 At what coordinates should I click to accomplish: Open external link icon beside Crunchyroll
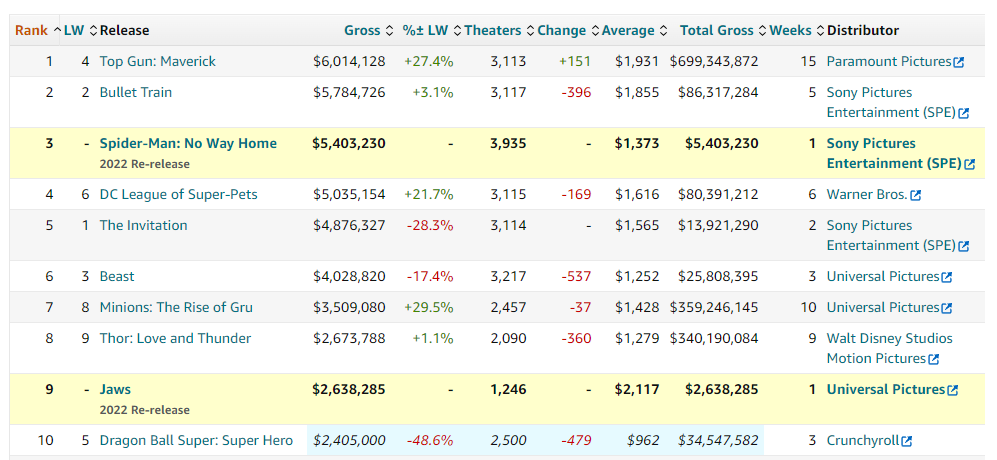907,442
